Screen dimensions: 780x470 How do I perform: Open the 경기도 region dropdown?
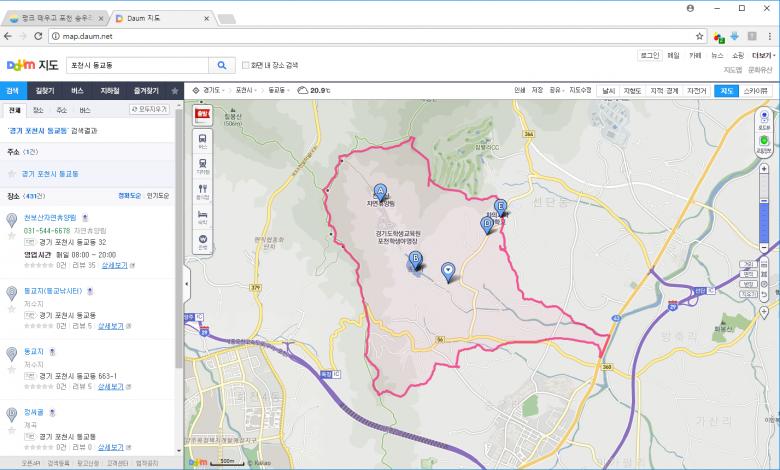[212, 90]
